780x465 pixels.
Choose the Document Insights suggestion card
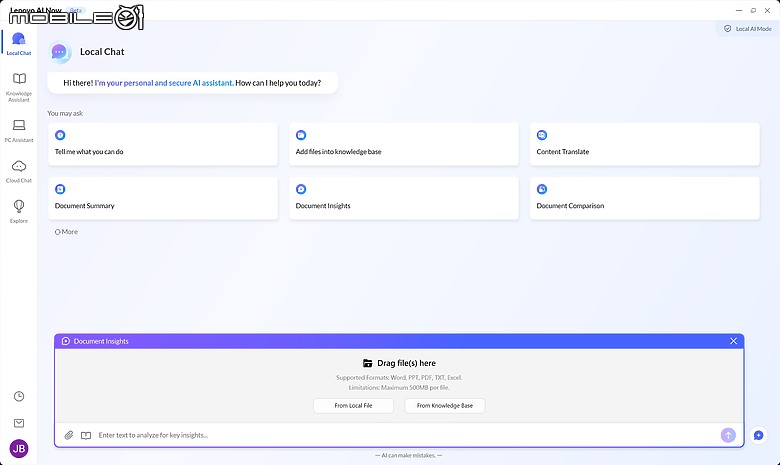[x=404, y=198]
